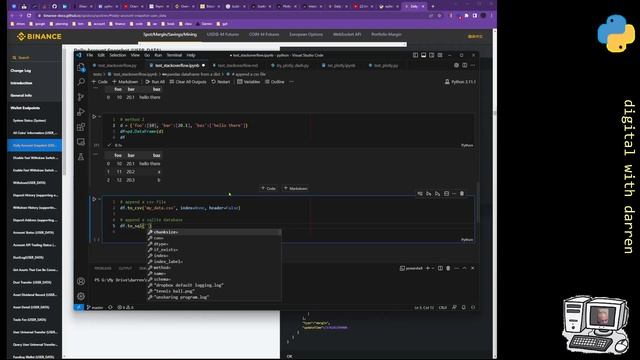The height and width of the screenshot is (360, 640).
Task: Click the master branch in status bar
Action: (x=95, y=307)
